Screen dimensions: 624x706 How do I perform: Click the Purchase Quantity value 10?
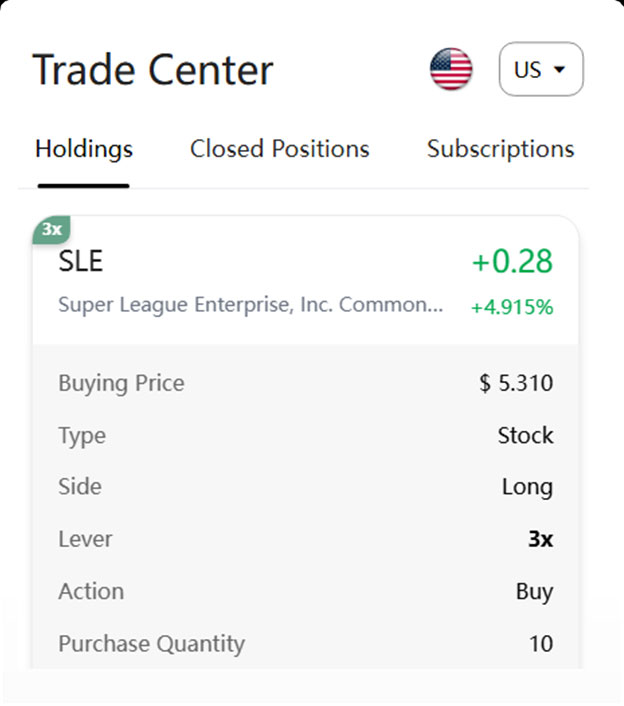click(x=540, y=643)
